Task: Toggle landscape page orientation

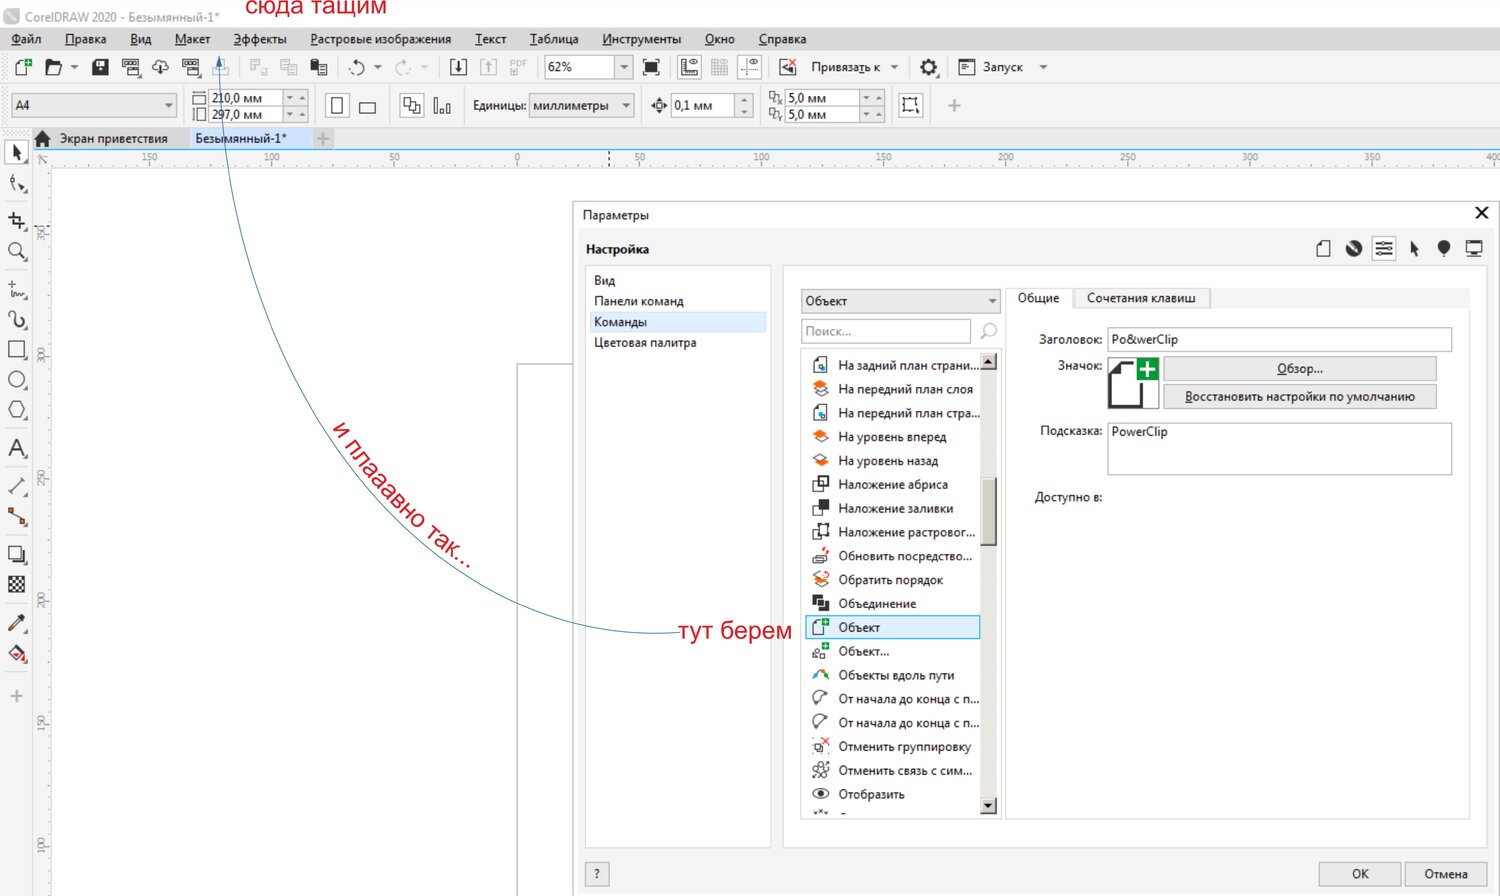Action: point(368,106)
